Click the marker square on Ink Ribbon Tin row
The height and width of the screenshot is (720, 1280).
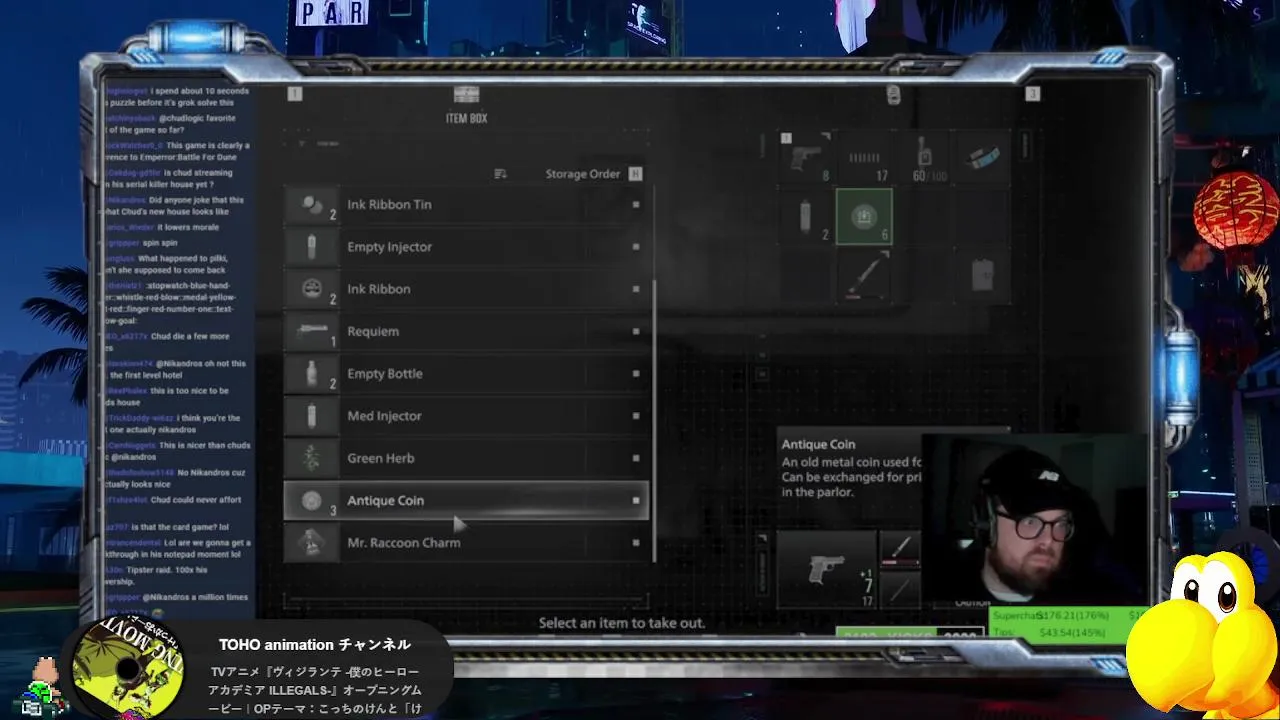pyautogui.click(x=636, y=204)
